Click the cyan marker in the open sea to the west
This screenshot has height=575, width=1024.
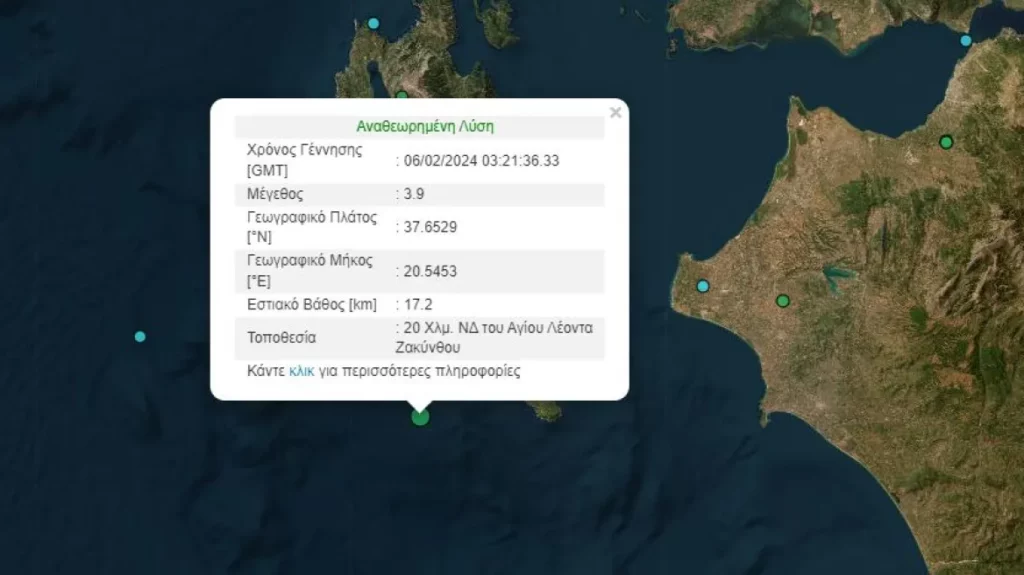pos(140,336)
